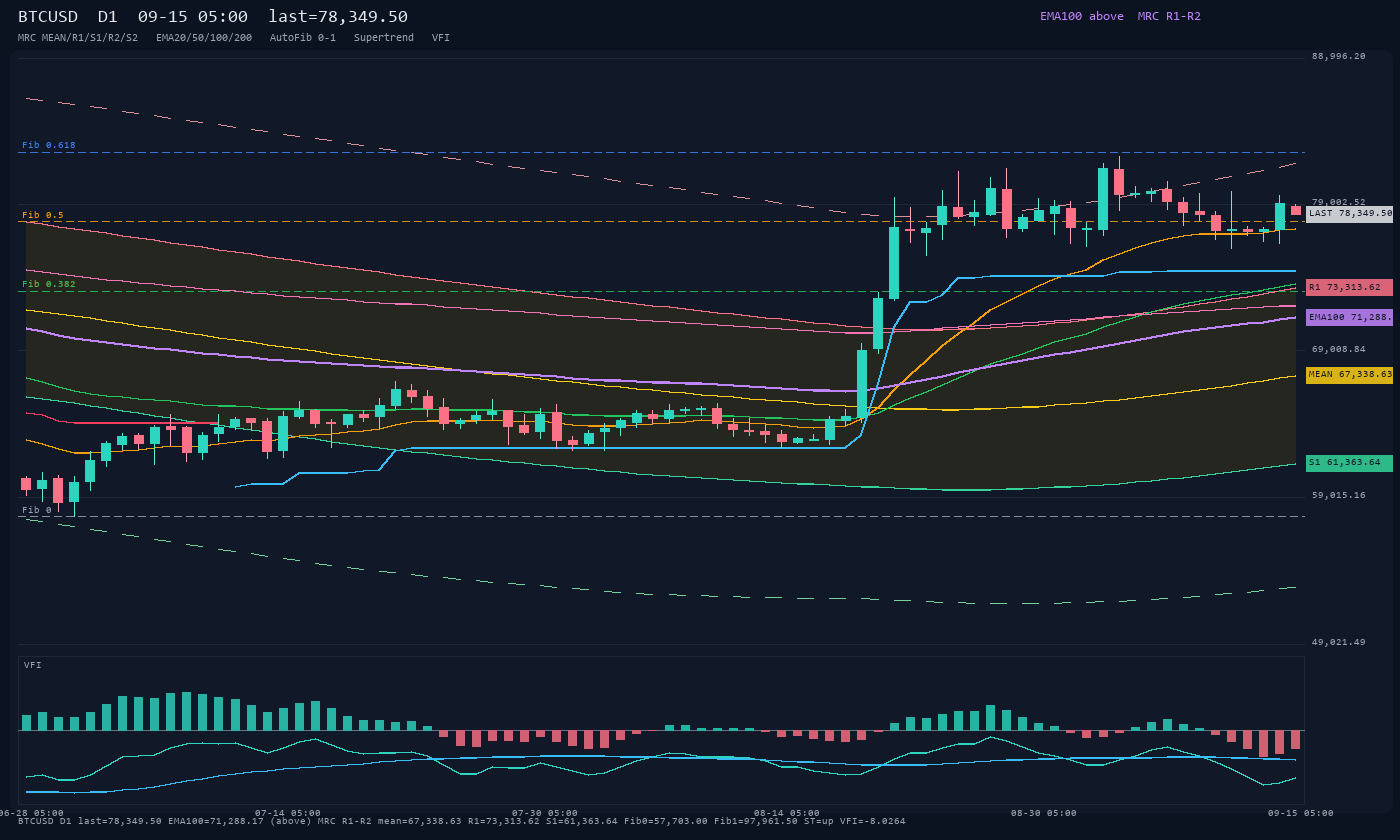Click the BTCUSD symbol title
Image resolution: width=1400 pixels, height=840 pixels.
[48, 17]
